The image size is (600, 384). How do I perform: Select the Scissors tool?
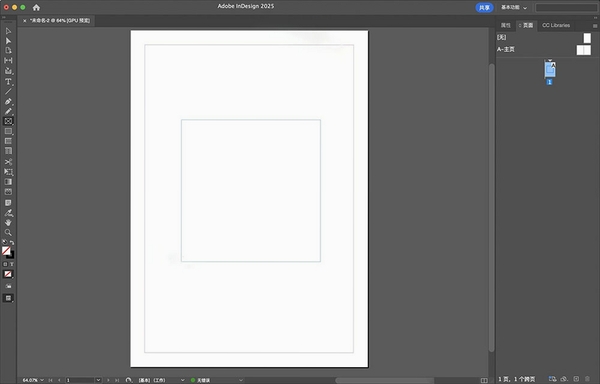8,162
